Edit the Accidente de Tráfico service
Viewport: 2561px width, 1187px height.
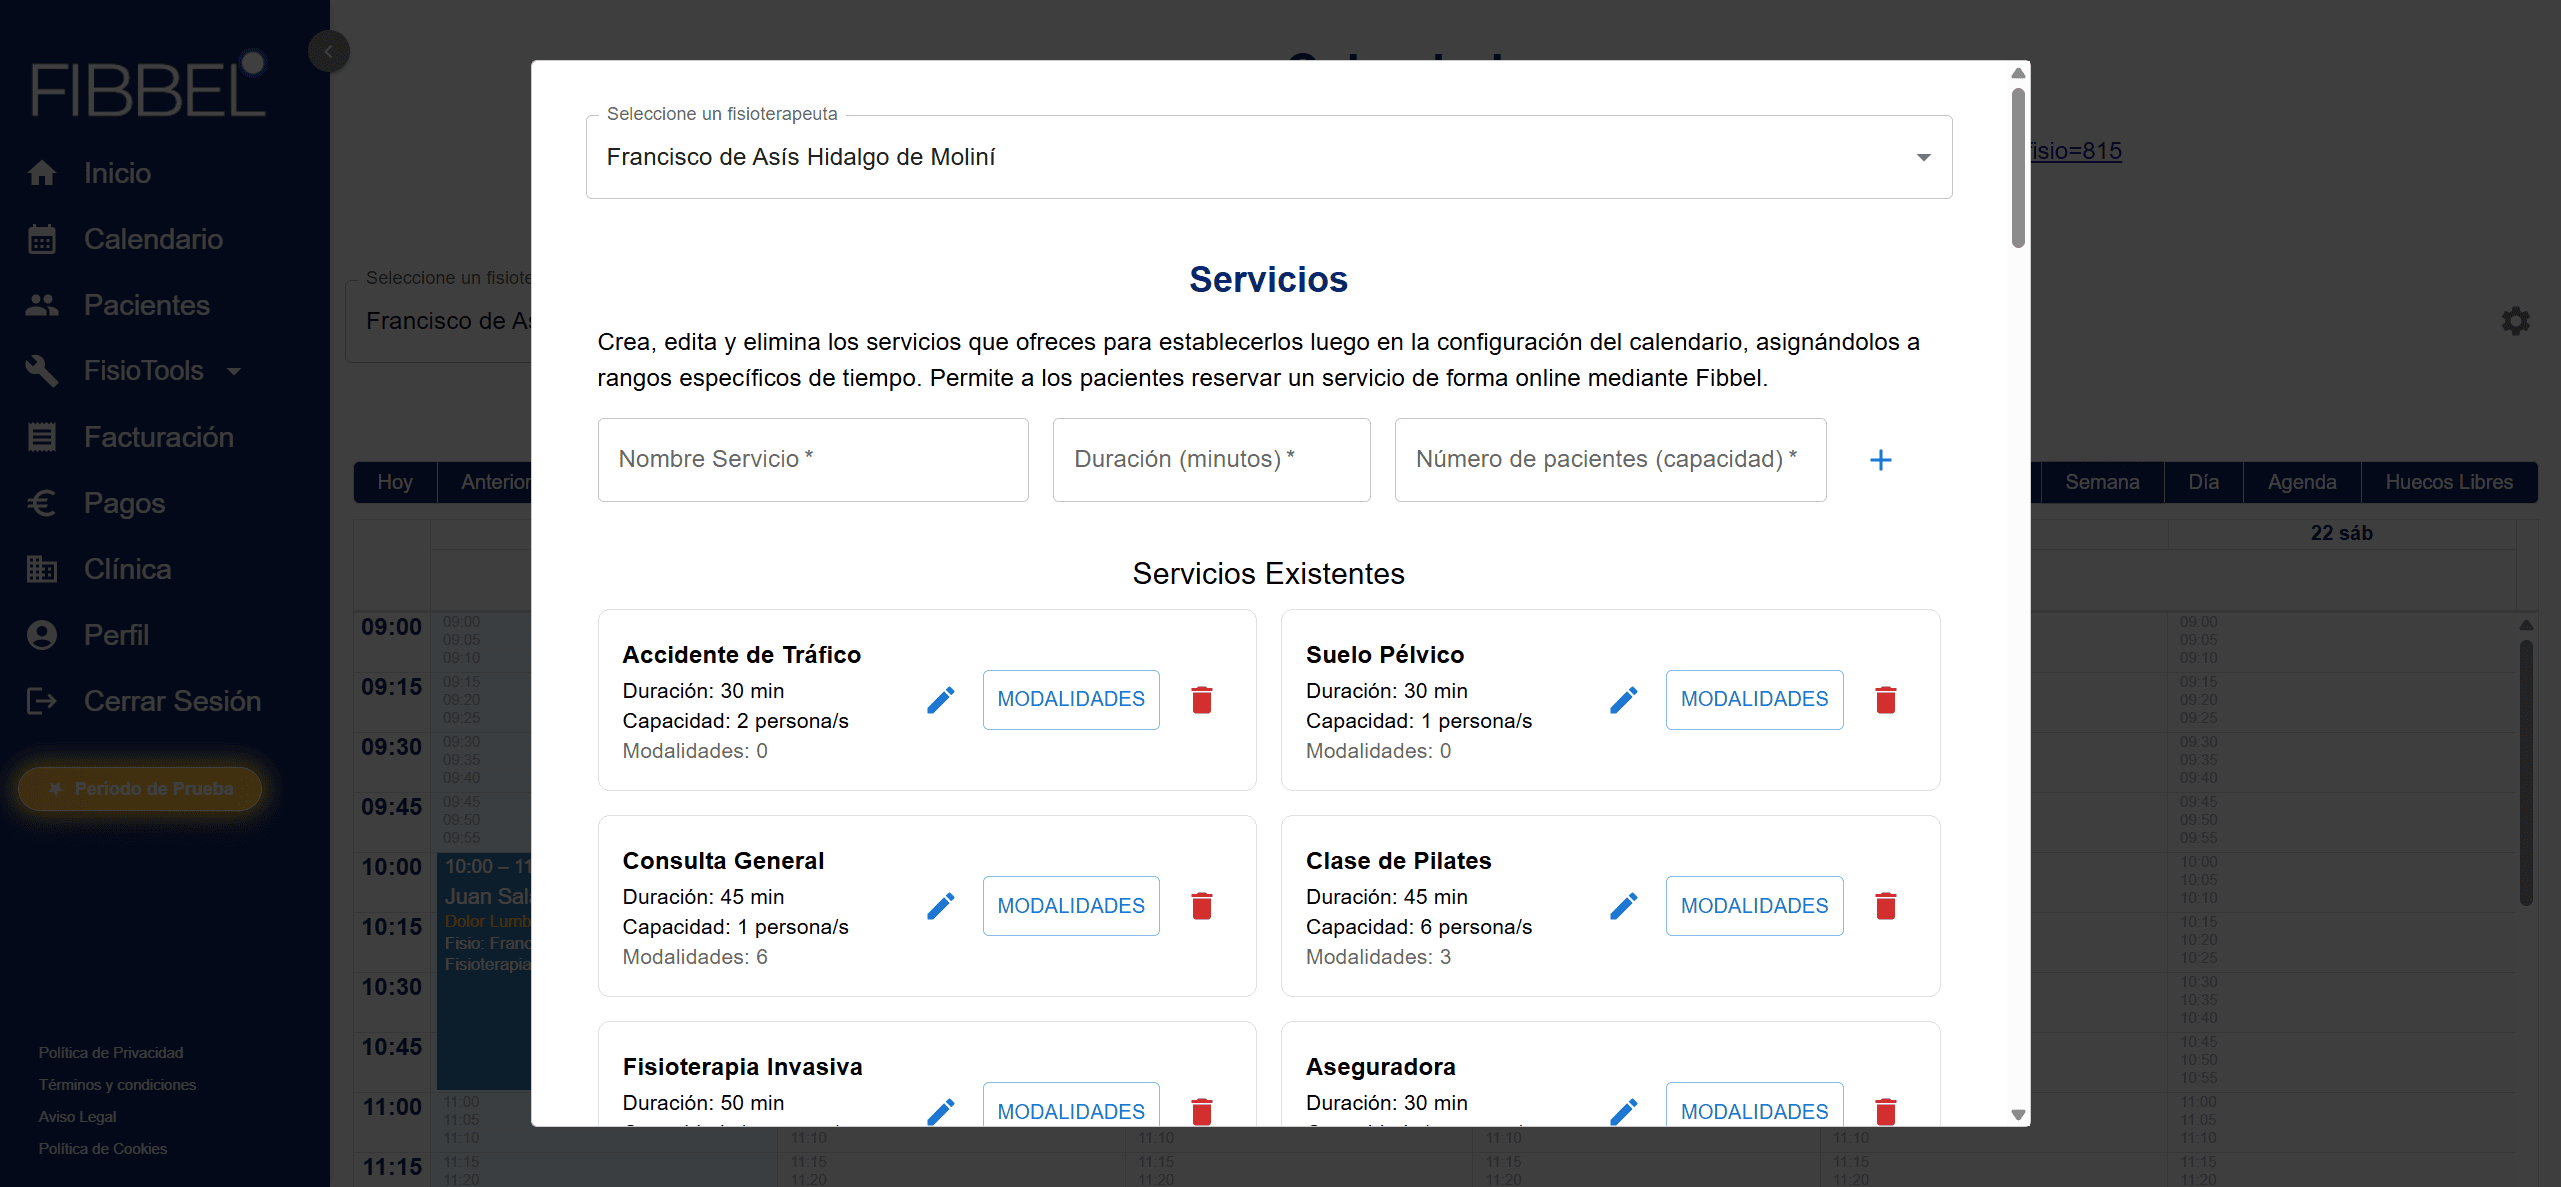[940, 700]
